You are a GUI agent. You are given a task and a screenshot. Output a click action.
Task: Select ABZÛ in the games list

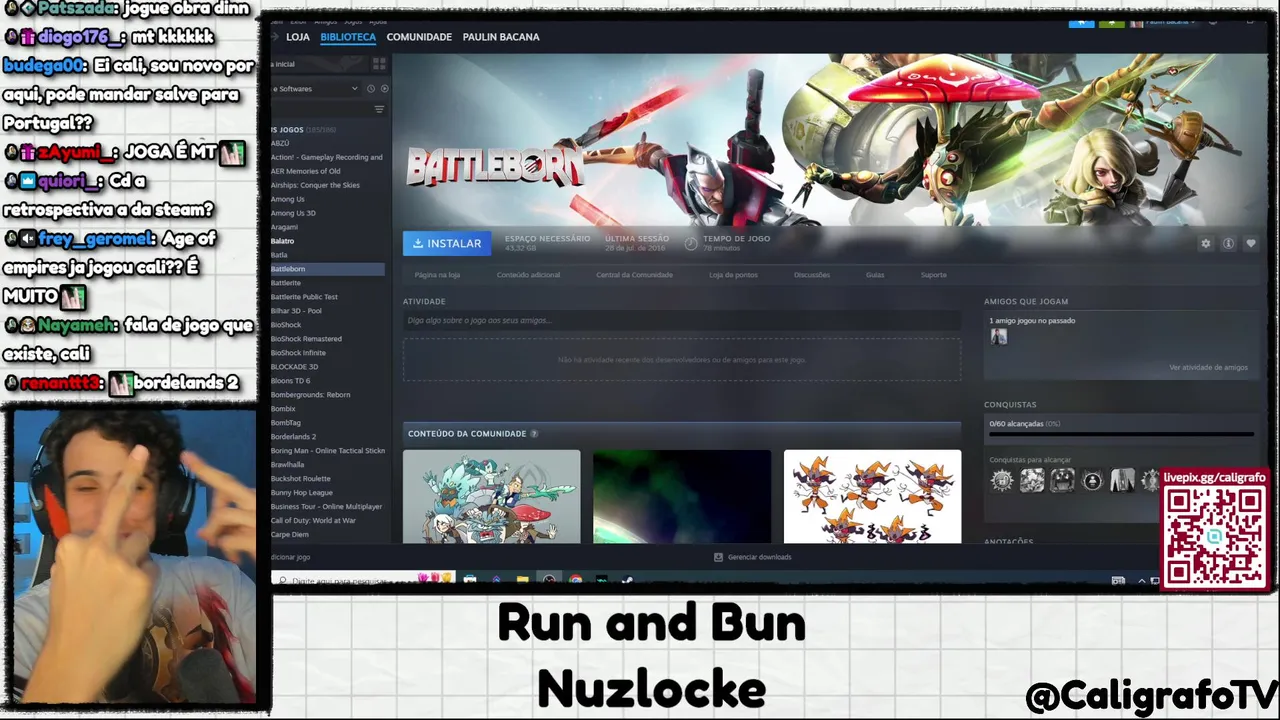tap(280, 143)
